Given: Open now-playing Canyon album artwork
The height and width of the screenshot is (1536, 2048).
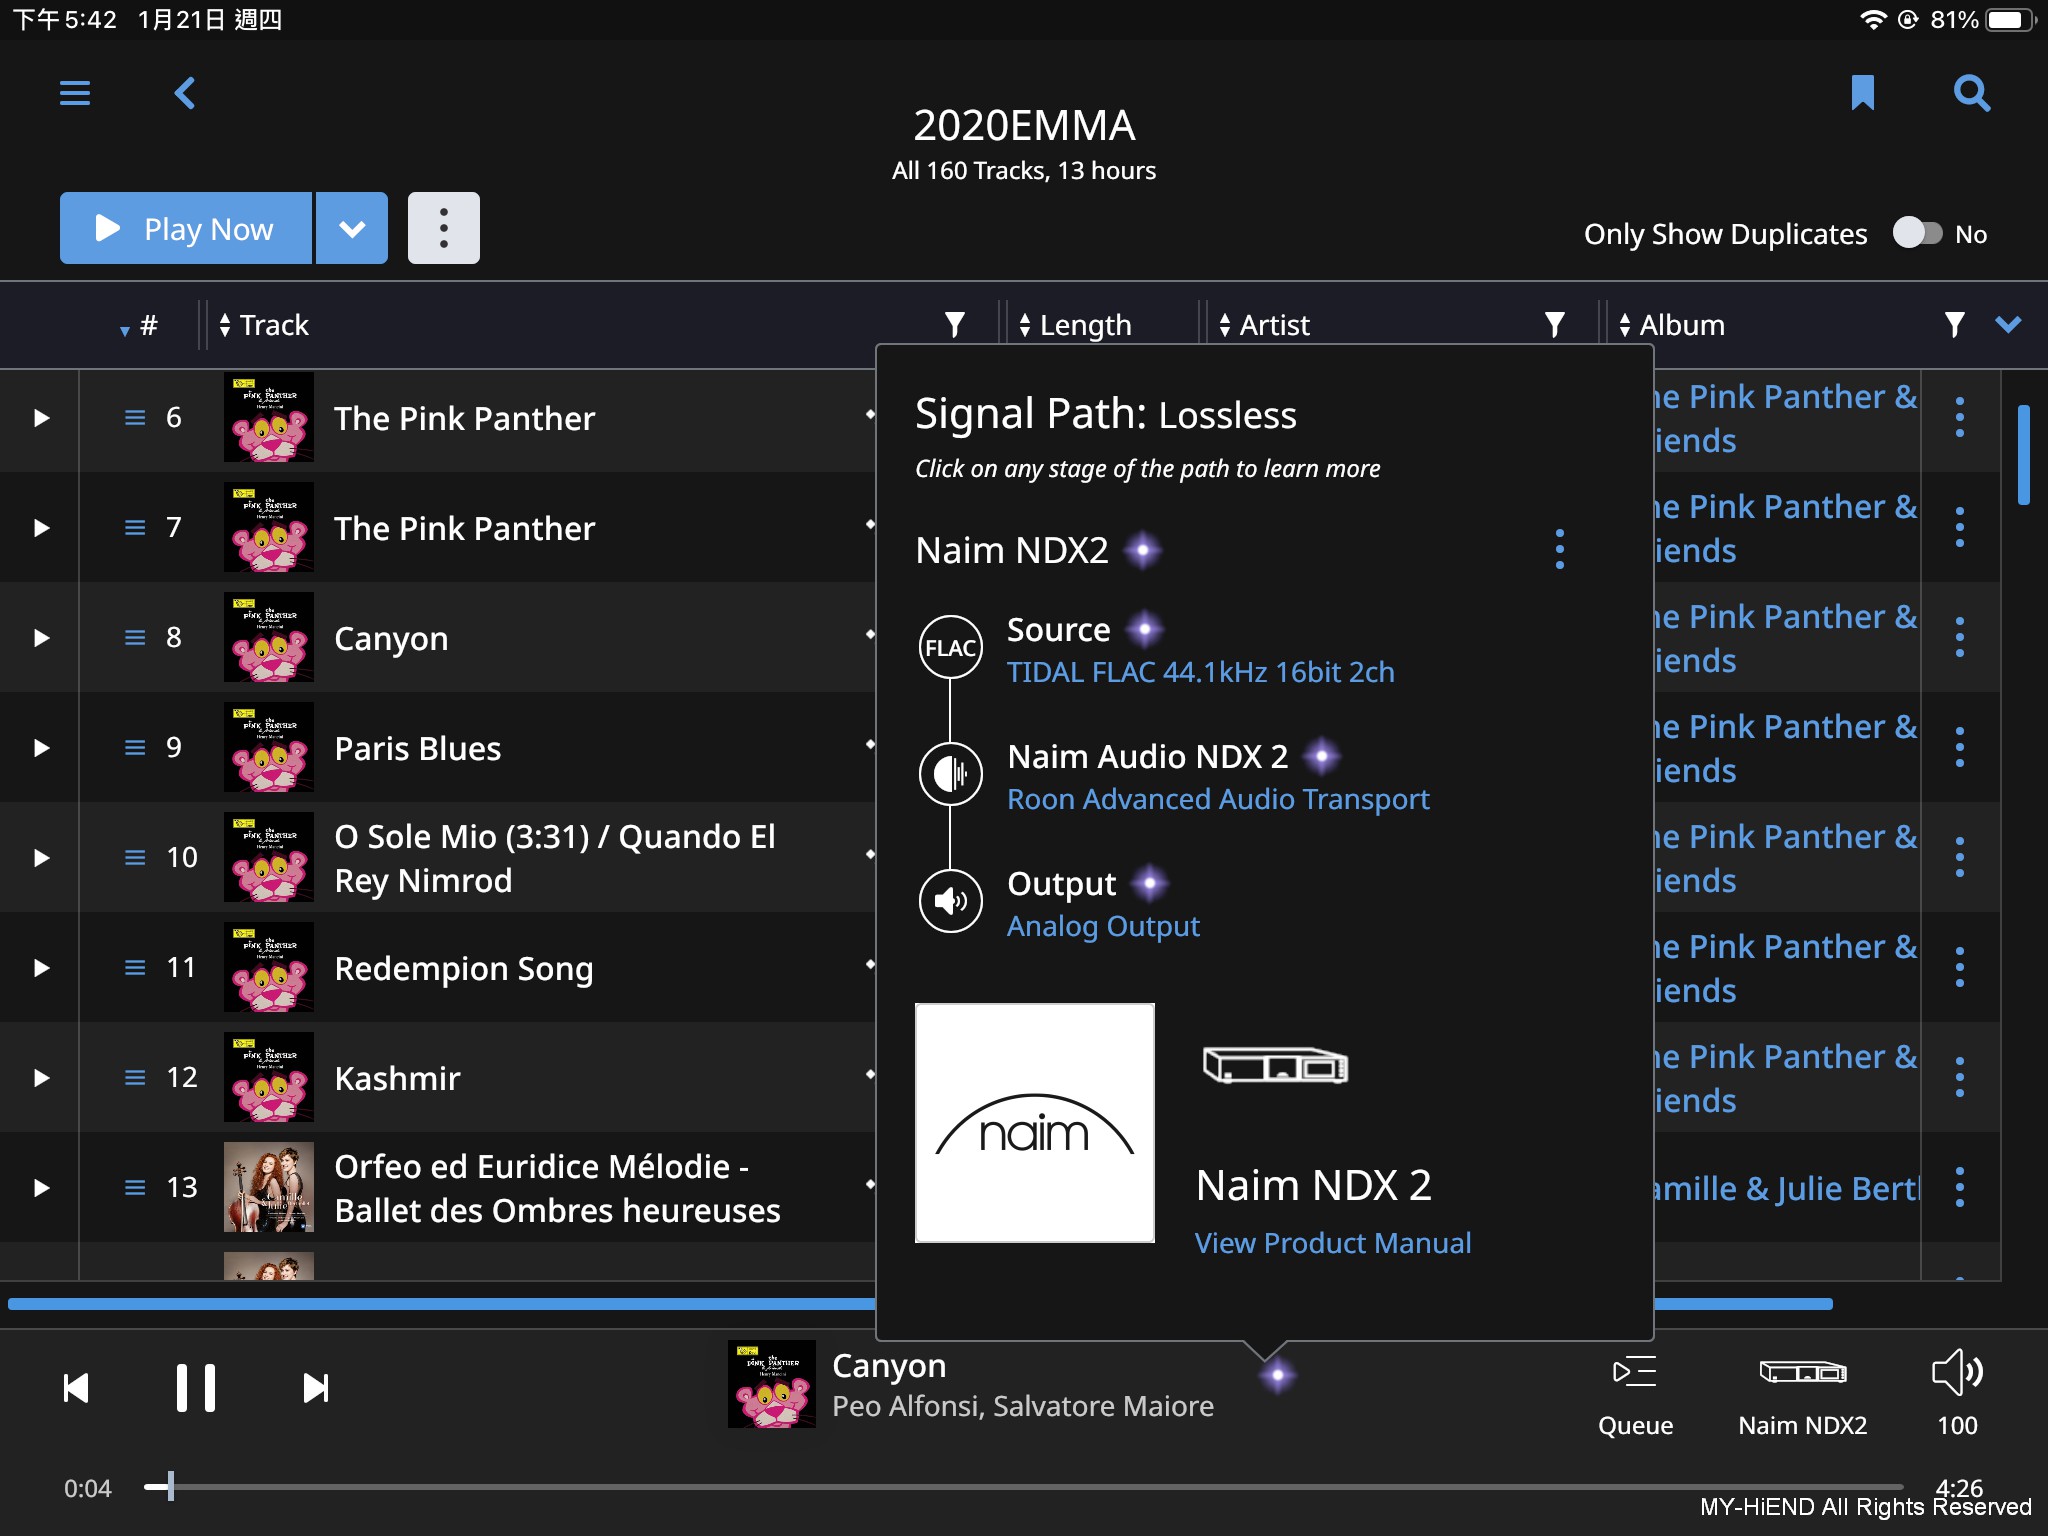Looking at the screenshot, I should click(x=772, y=1384).
